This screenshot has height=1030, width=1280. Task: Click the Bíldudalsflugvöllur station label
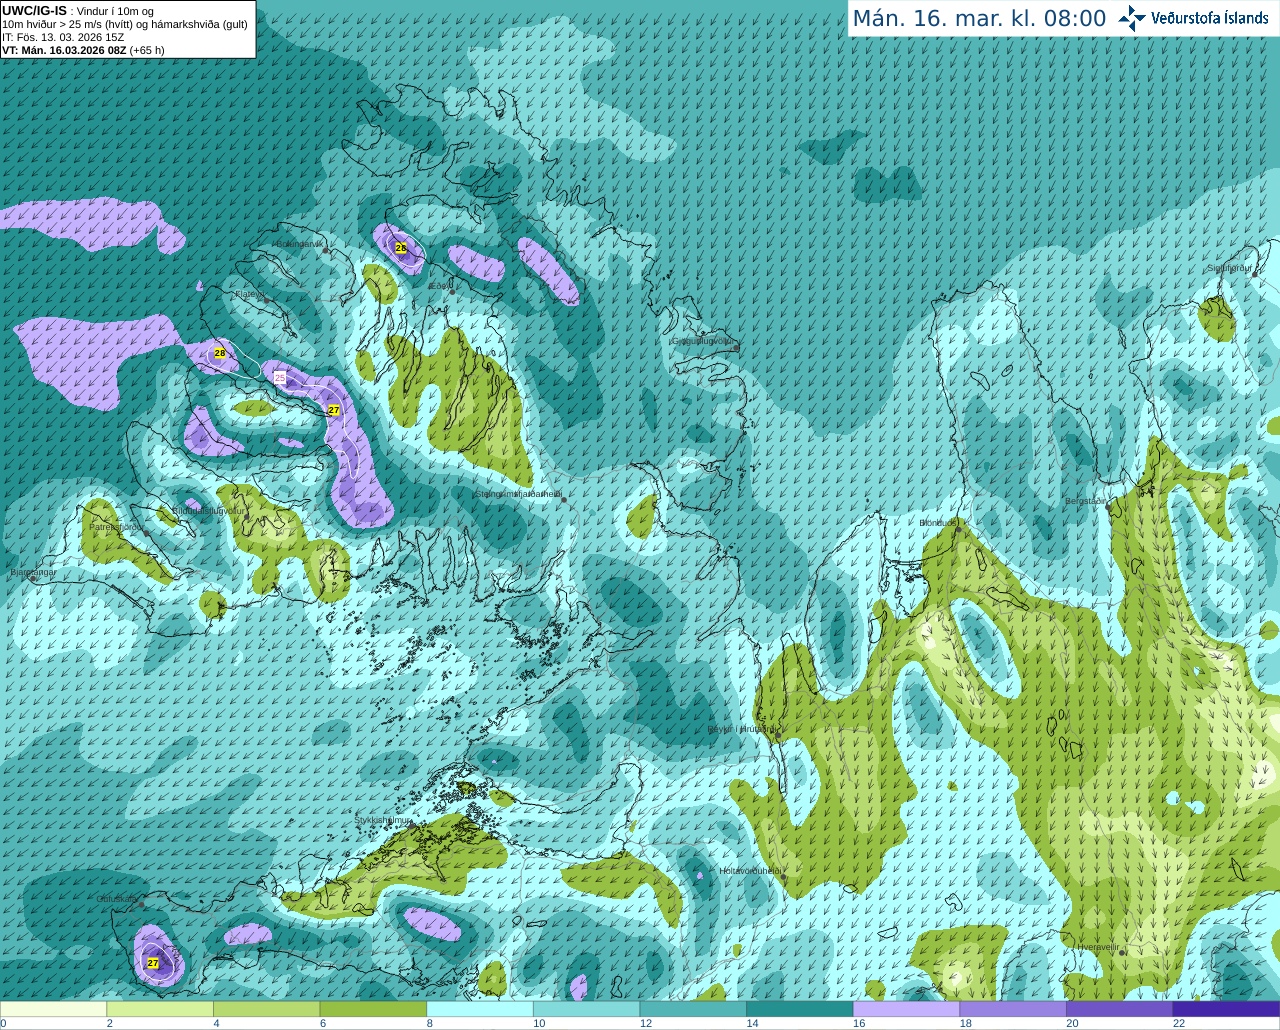[208, 510]
